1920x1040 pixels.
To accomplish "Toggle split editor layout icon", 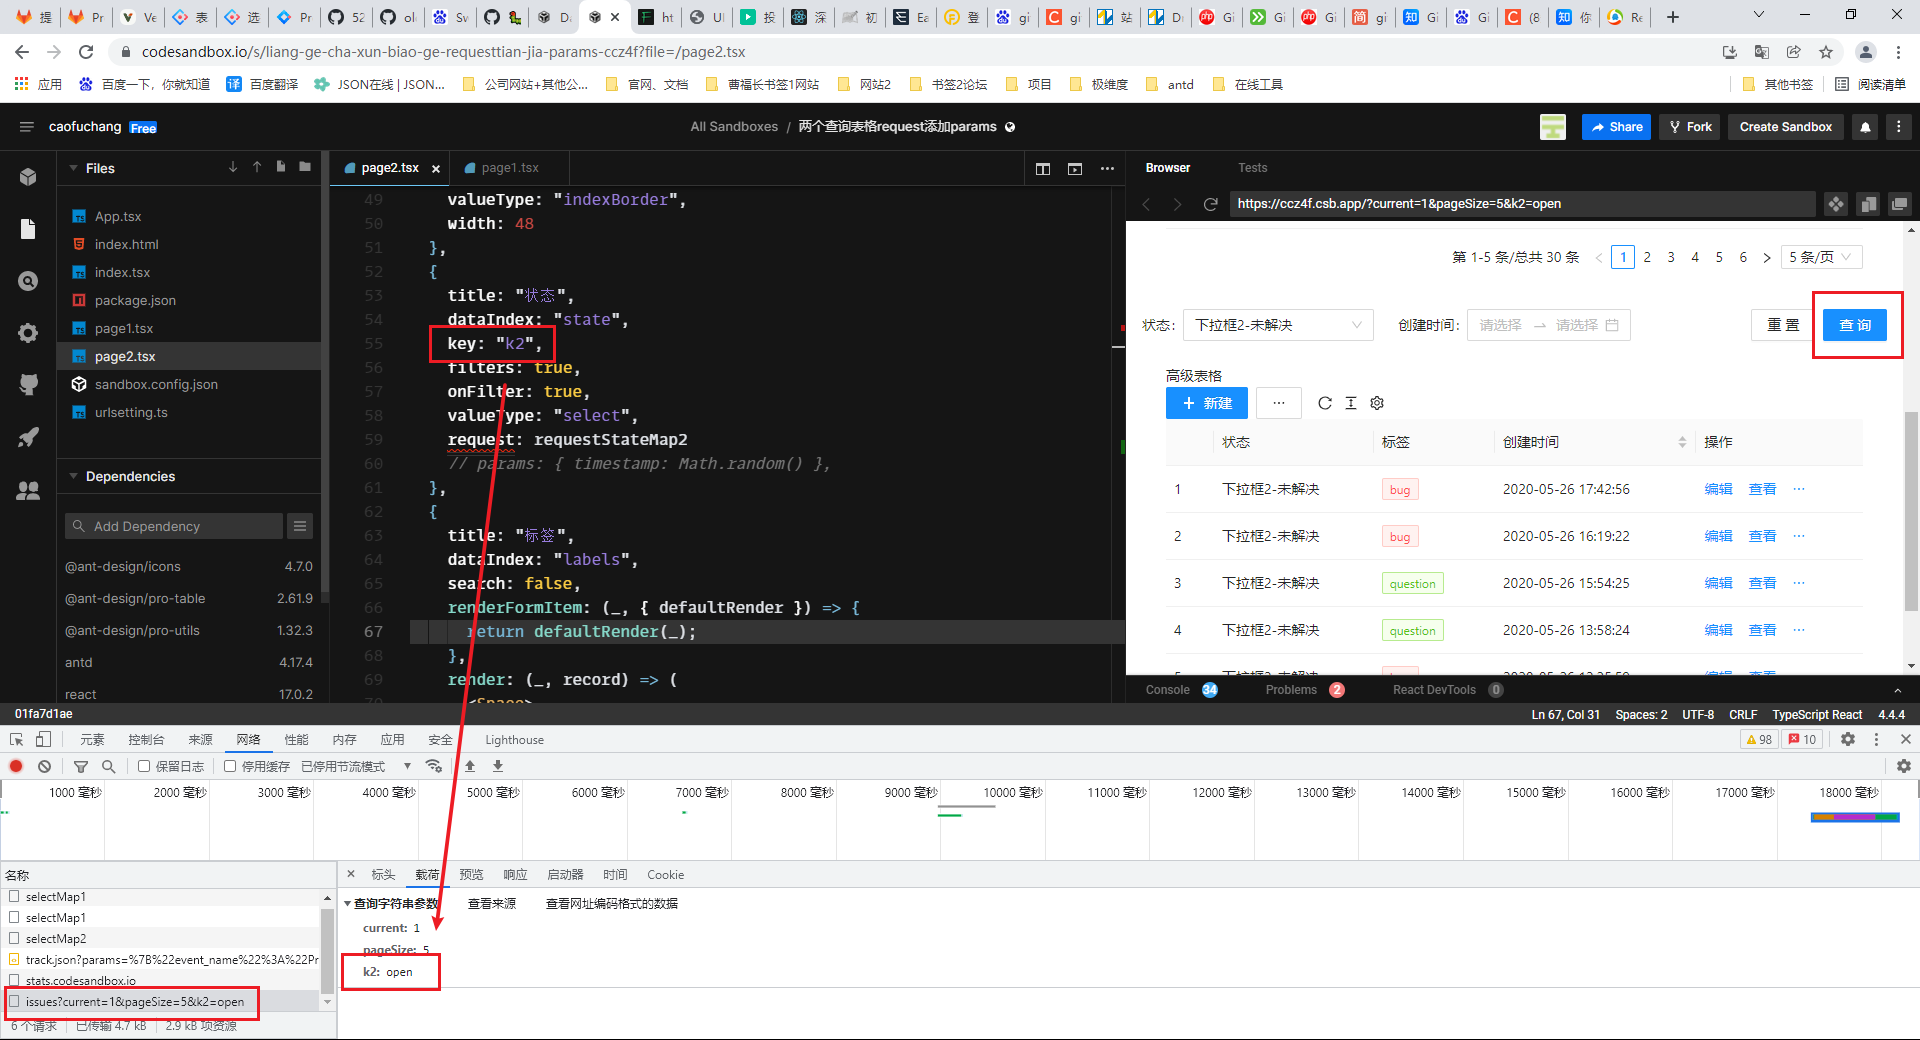I will coord(1043,168).
